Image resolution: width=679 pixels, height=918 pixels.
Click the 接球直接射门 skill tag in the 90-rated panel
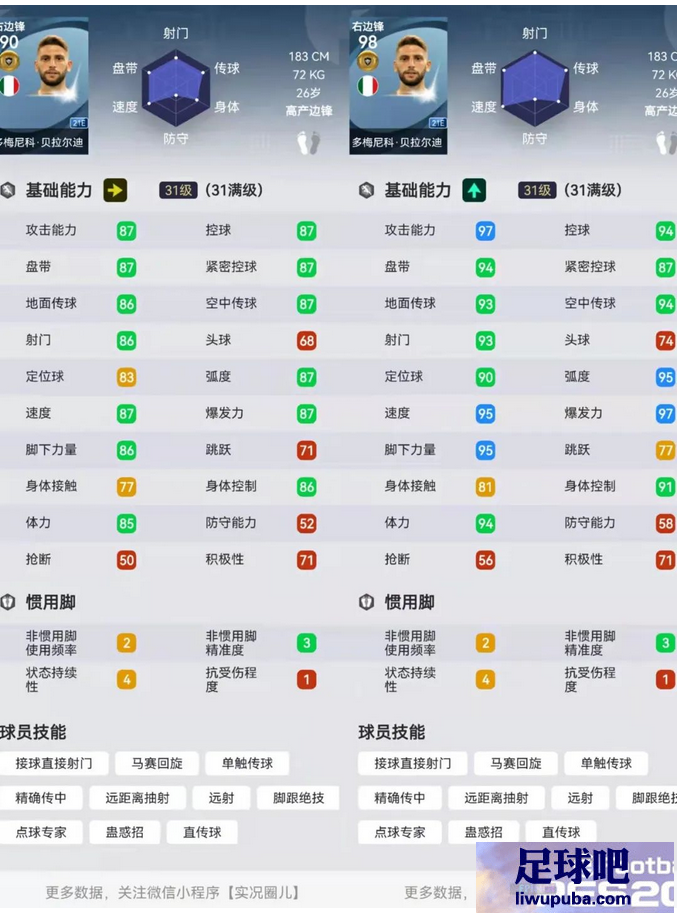coord(54,763)
